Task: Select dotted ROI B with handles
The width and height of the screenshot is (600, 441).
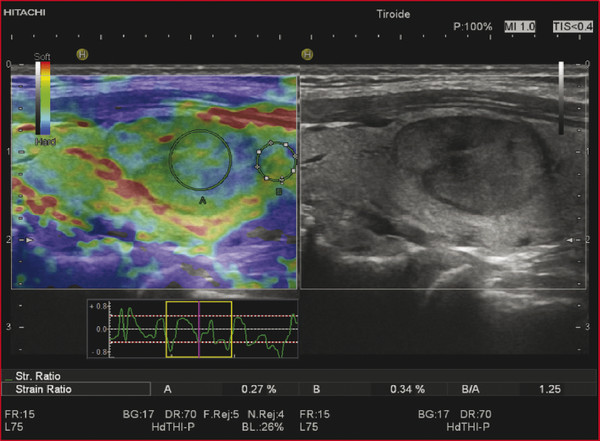Action: coord(275,161)
